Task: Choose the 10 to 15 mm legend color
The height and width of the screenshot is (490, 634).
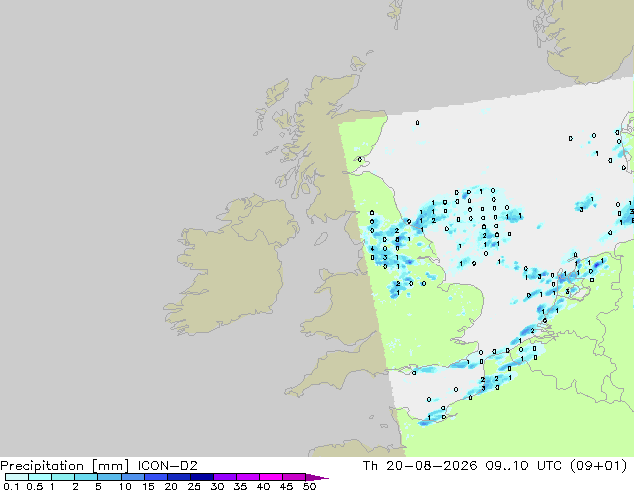Action: point(132,477)
